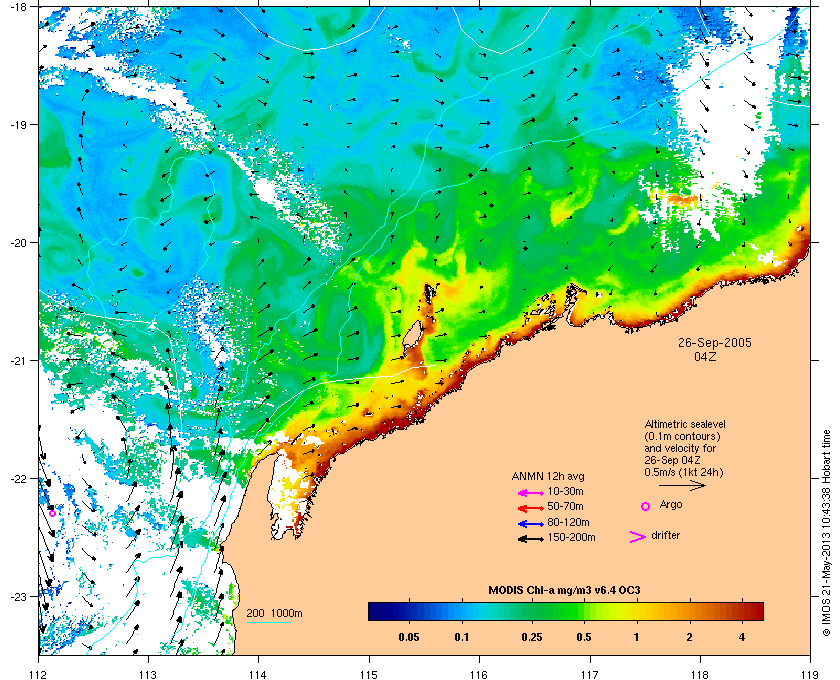Click the MODIS Chl-a mg/m3 v6.4 OC3 title
The width and height of the screenshot is (840, 680).
[564, 591]
